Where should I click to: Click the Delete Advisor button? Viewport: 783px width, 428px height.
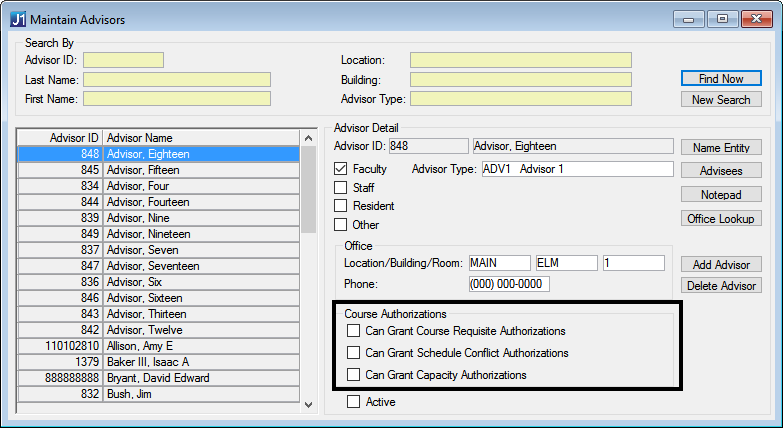point(720,286)
